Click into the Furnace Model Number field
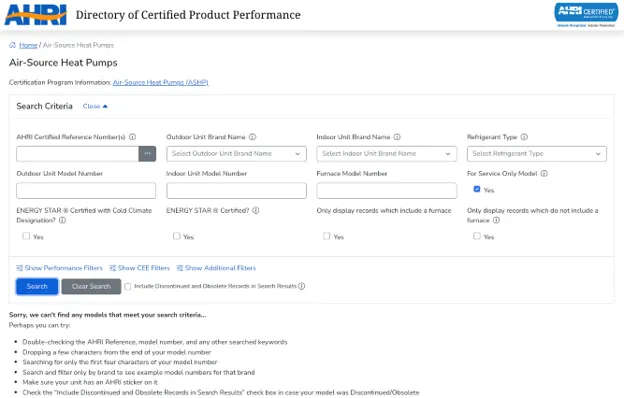This screenshot has height=398, width=624. tap(386, 191)
